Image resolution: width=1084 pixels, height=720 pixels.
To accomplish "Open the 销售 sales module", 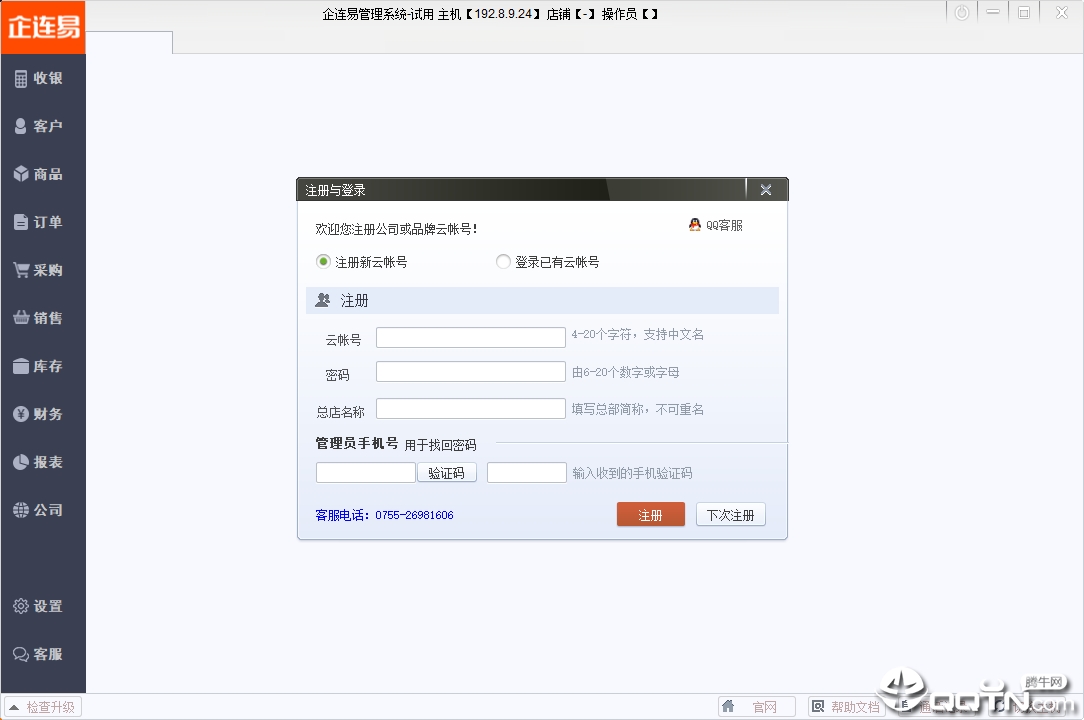I will (x=39, y=317).
